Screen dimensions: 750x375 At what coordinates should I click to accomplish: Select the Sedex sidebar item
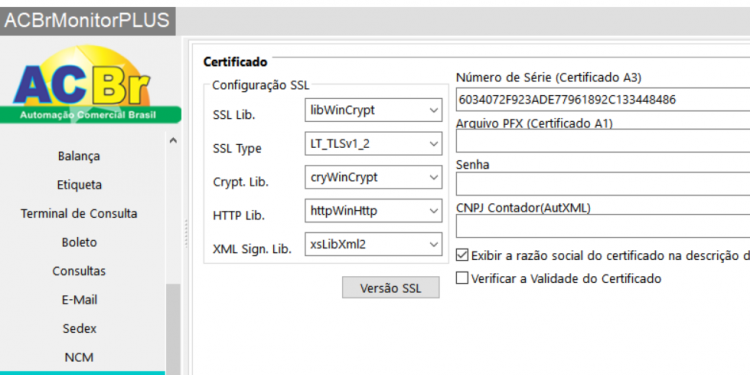click(79, 329)
